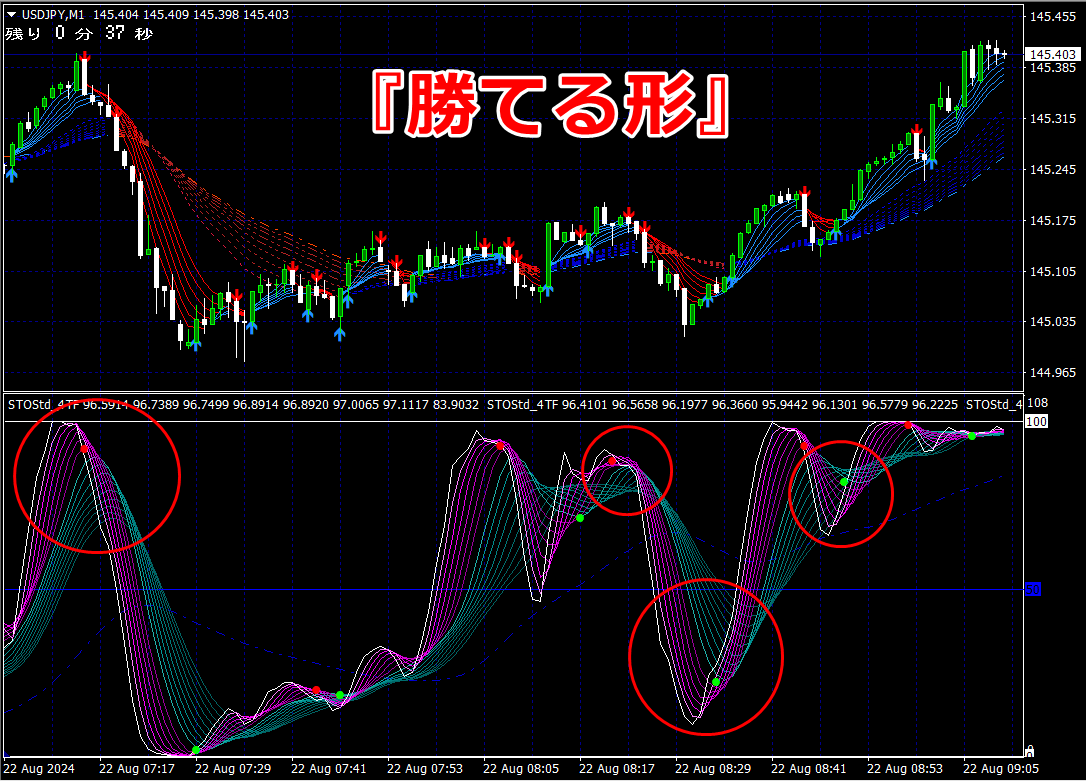The height and width of the screenshot is (782, 1086).
Task: Click the first STOStd_4TF indicator label
Action: click(44, 405)
